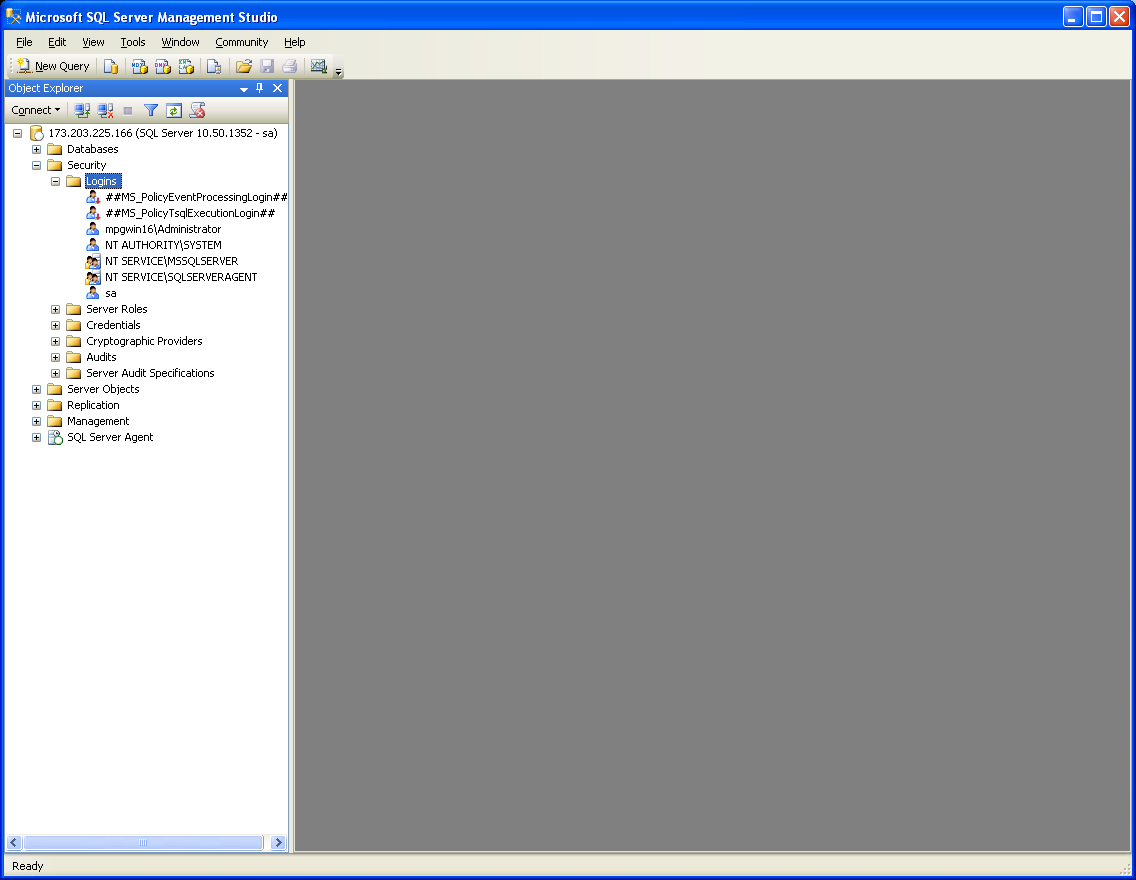Toggle Object Explorer auto-hide pin
The height and width of the screenshot is (880, 1136).
[259, 88]
